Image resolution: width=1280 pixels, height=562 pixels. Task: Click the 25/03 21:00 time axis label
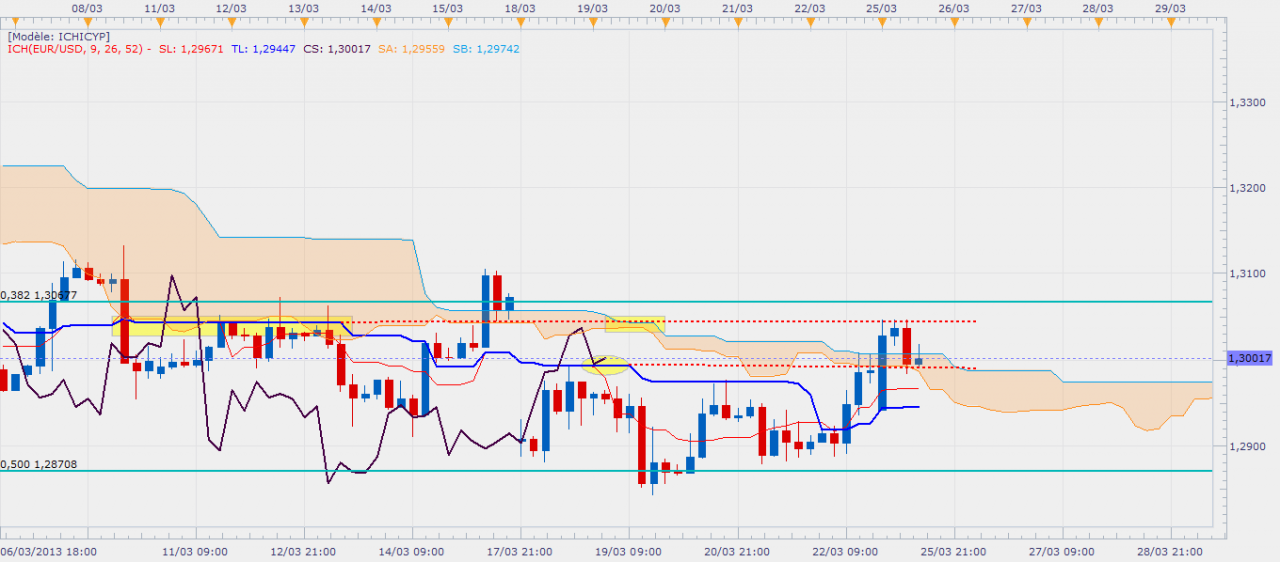(x=954, y=551)
